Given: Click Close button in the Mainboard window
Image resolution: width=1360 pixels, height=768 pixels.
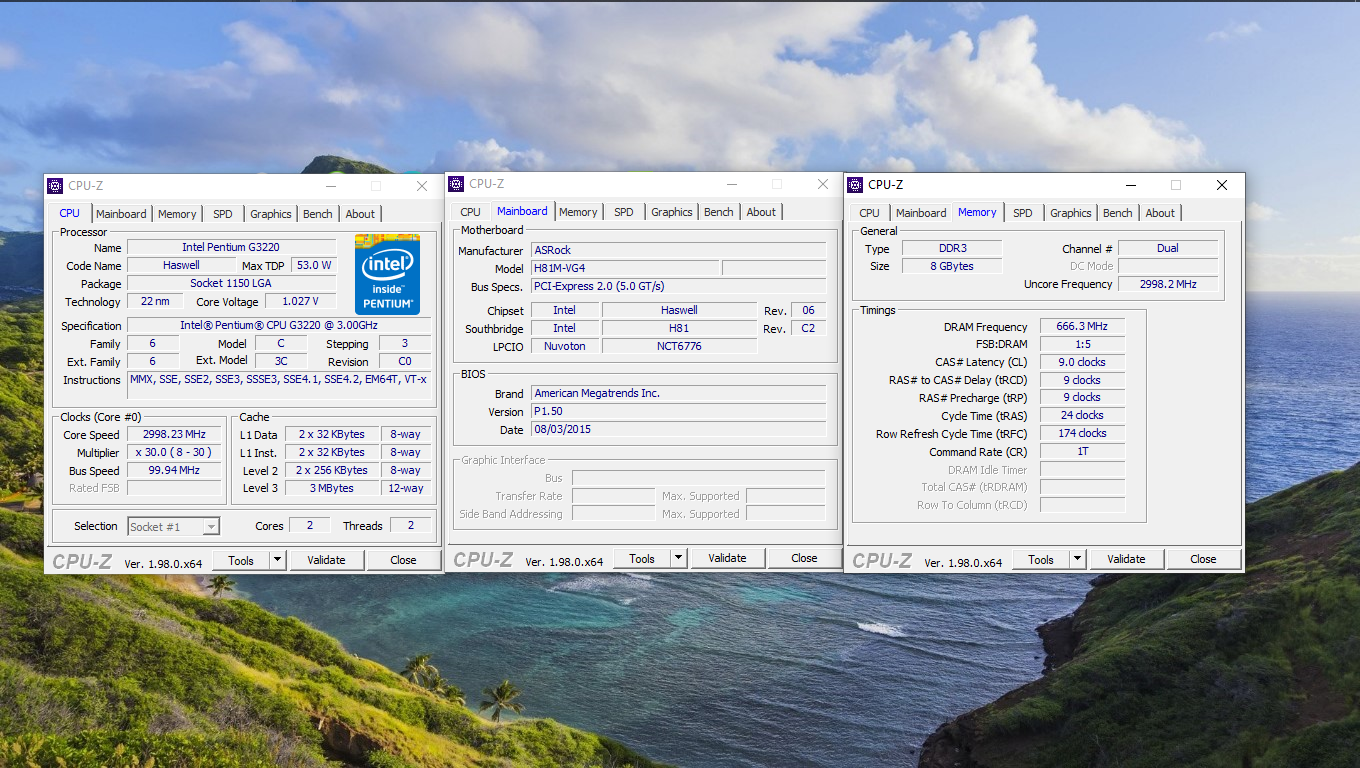Looking at the screenshot, I should pyautogui.click(x=804, y=558).
